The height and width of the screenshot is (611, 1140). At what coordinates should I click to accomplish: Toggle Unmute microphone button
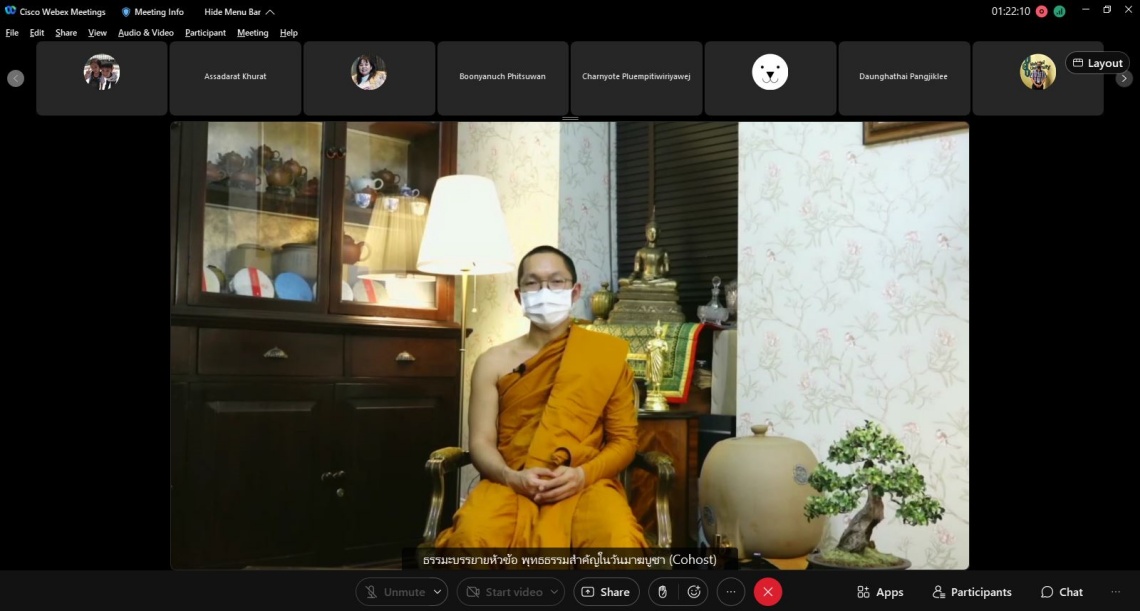click(395, 592)
